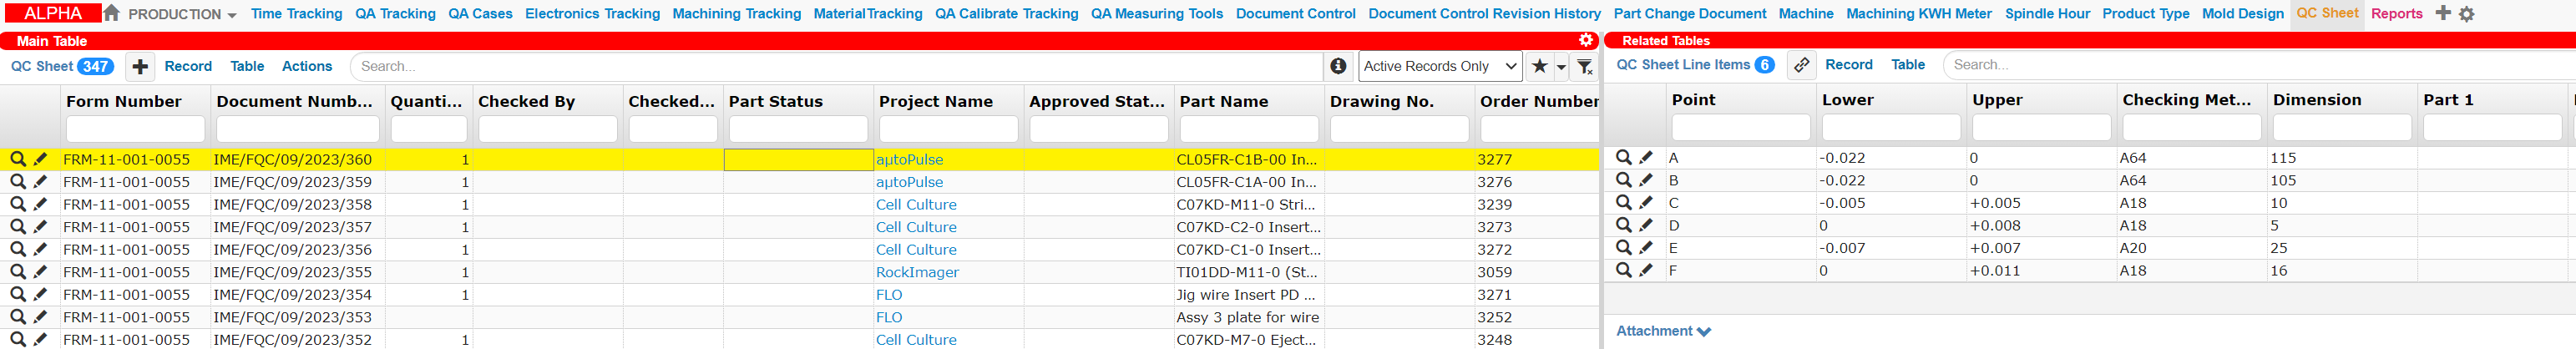
Task: Click the plus icon to add a QC Sheet record
Action: coord(140,66)
